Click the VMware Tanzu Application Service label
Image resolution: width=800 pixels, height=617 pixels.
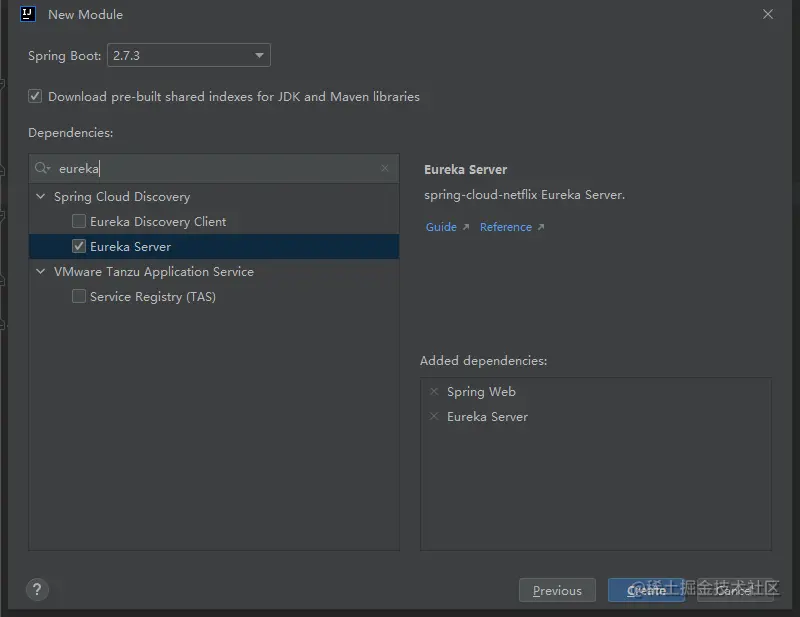click(x=154, y=272)
